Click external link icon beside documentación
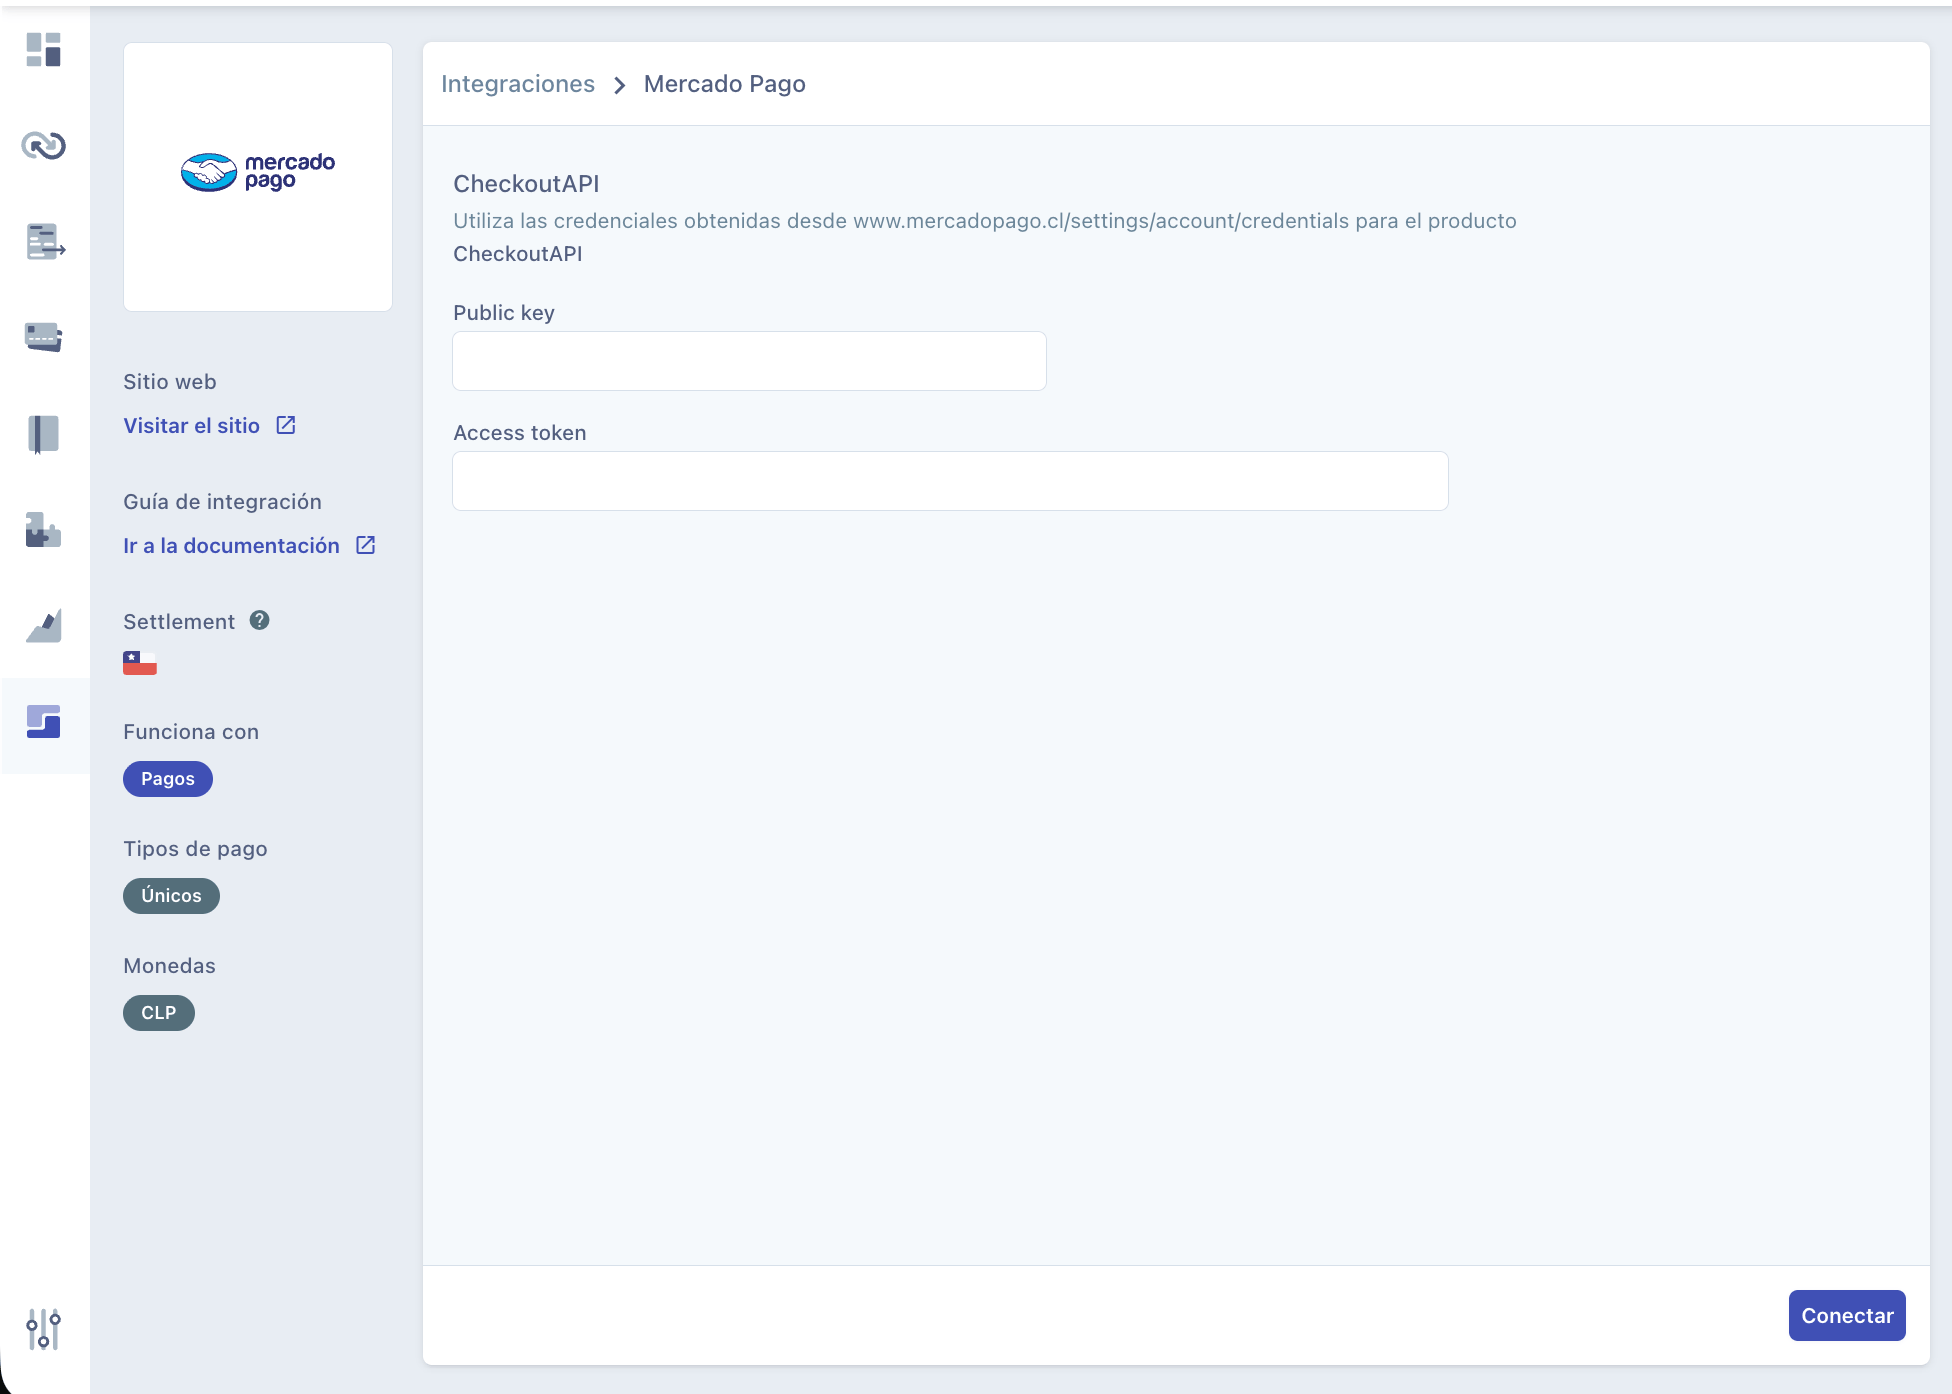This screenshot has width=1952, height=1394. tap(366, 545)
